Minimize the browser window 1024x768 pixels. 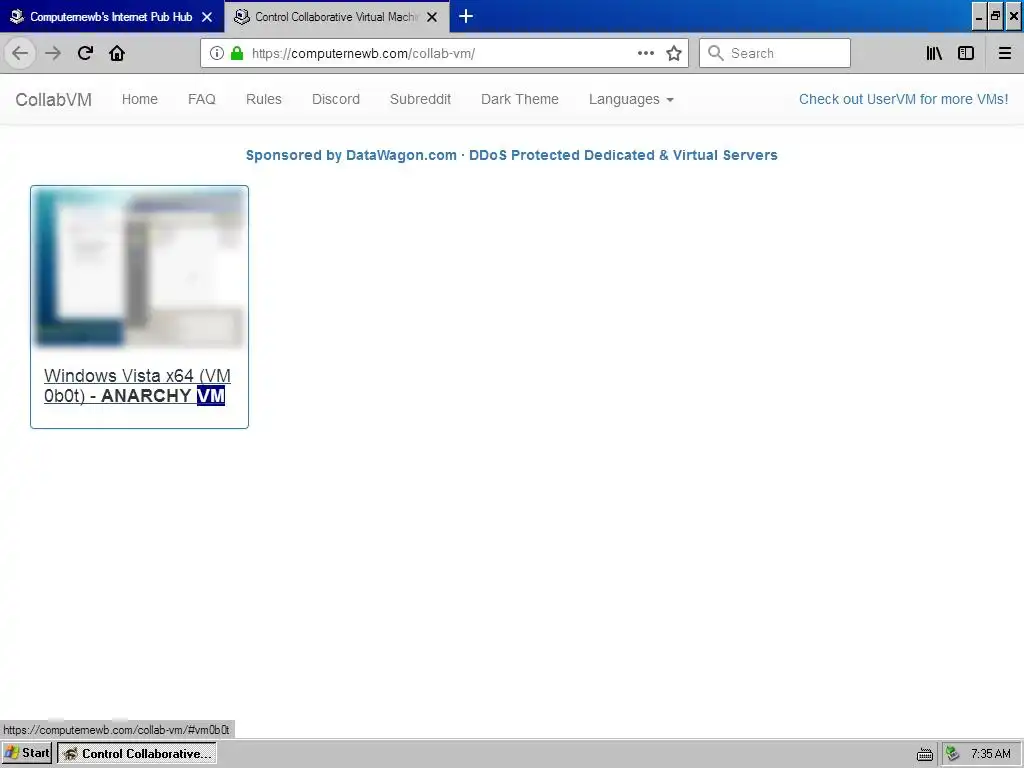979,16
